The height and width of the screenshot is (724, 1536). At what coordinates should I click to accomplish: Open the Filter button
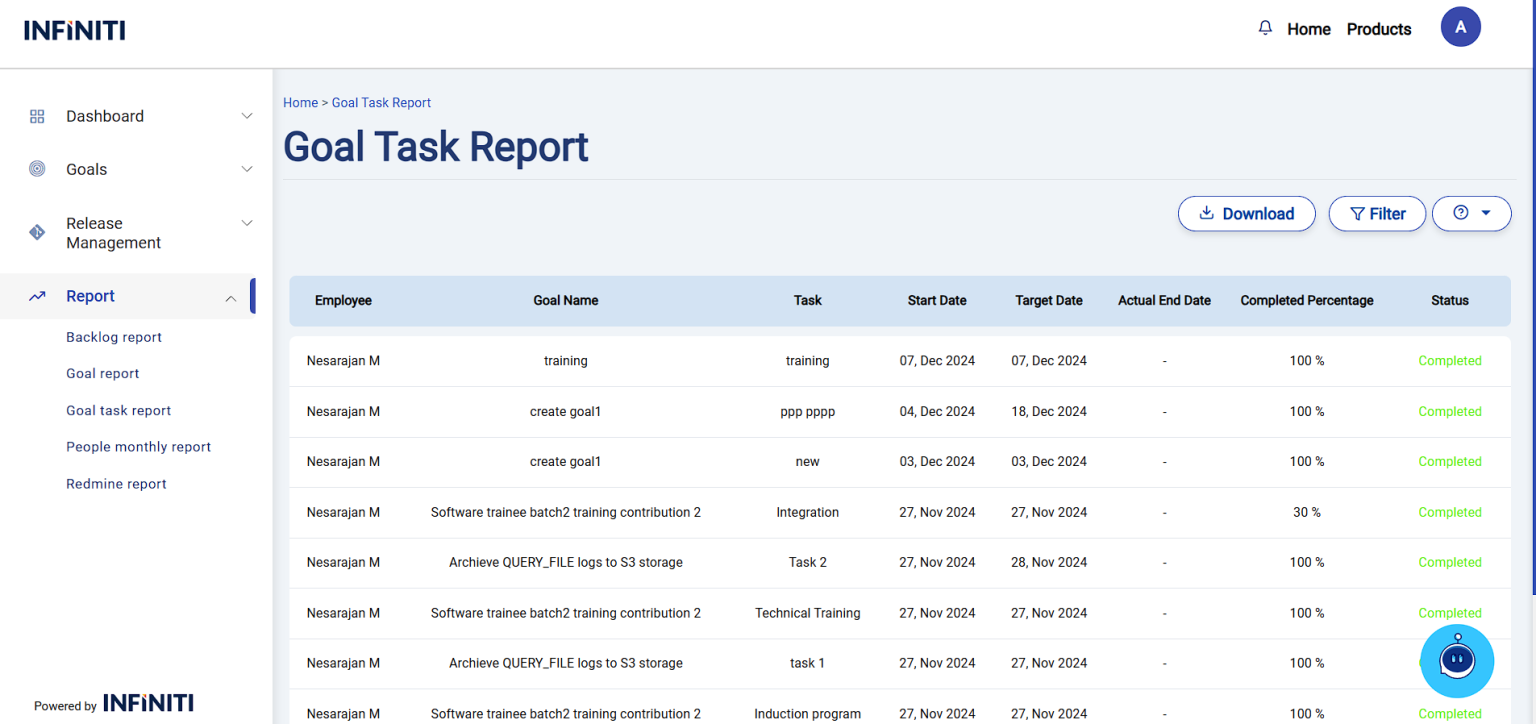1377,214
